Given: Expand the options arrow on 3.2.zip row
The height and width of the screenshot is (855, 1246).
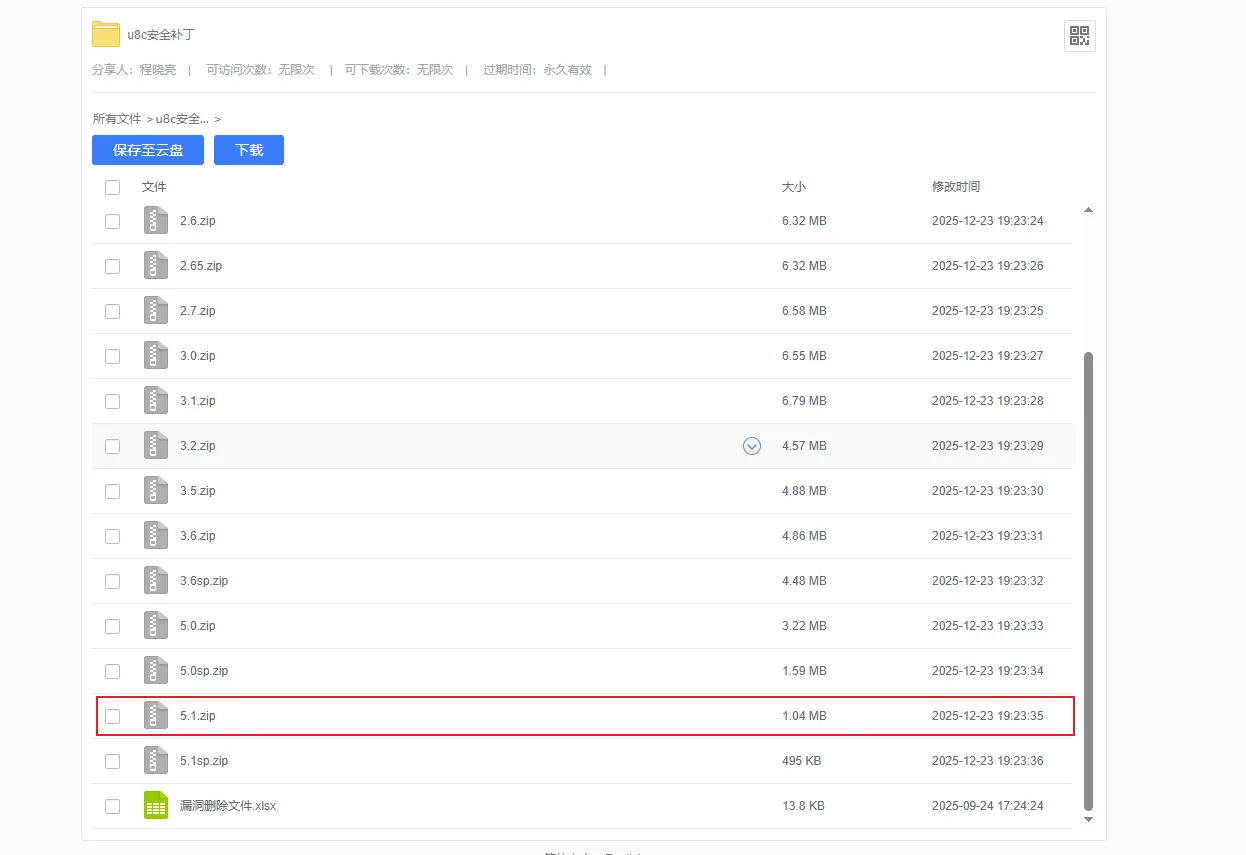Looking at the screenshot, I should [752, 446].
